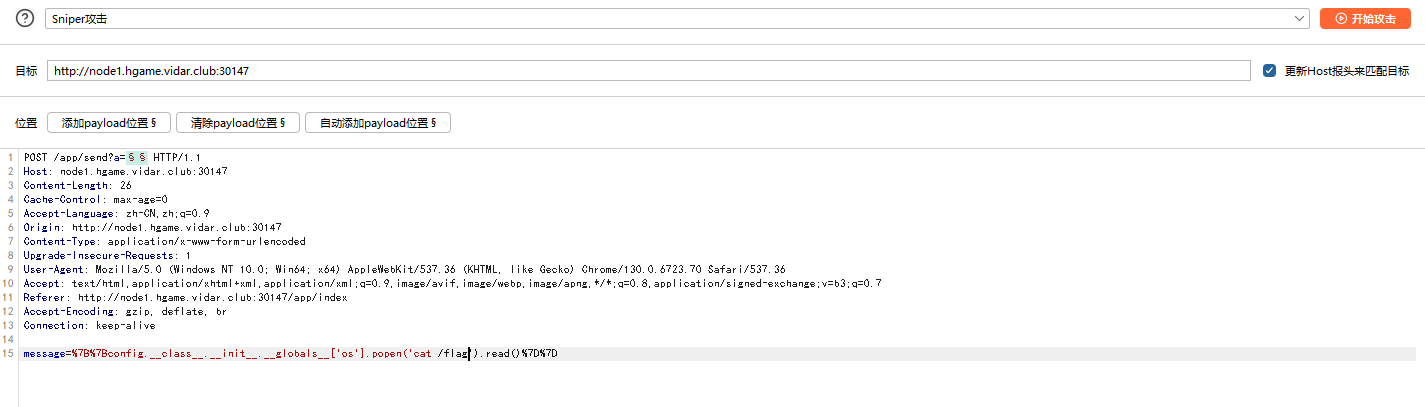Click the Referer header line

pos(185,298)
